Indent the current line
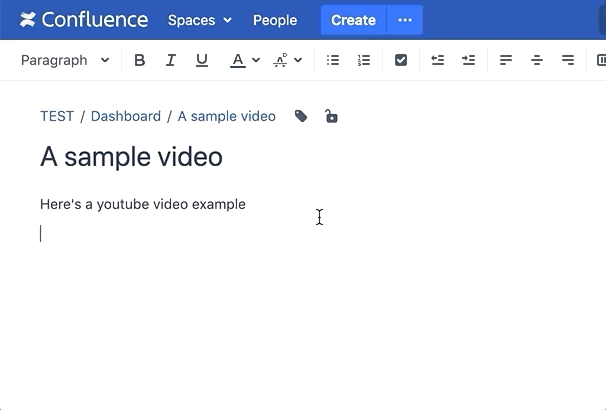 [x=468, y=60]
